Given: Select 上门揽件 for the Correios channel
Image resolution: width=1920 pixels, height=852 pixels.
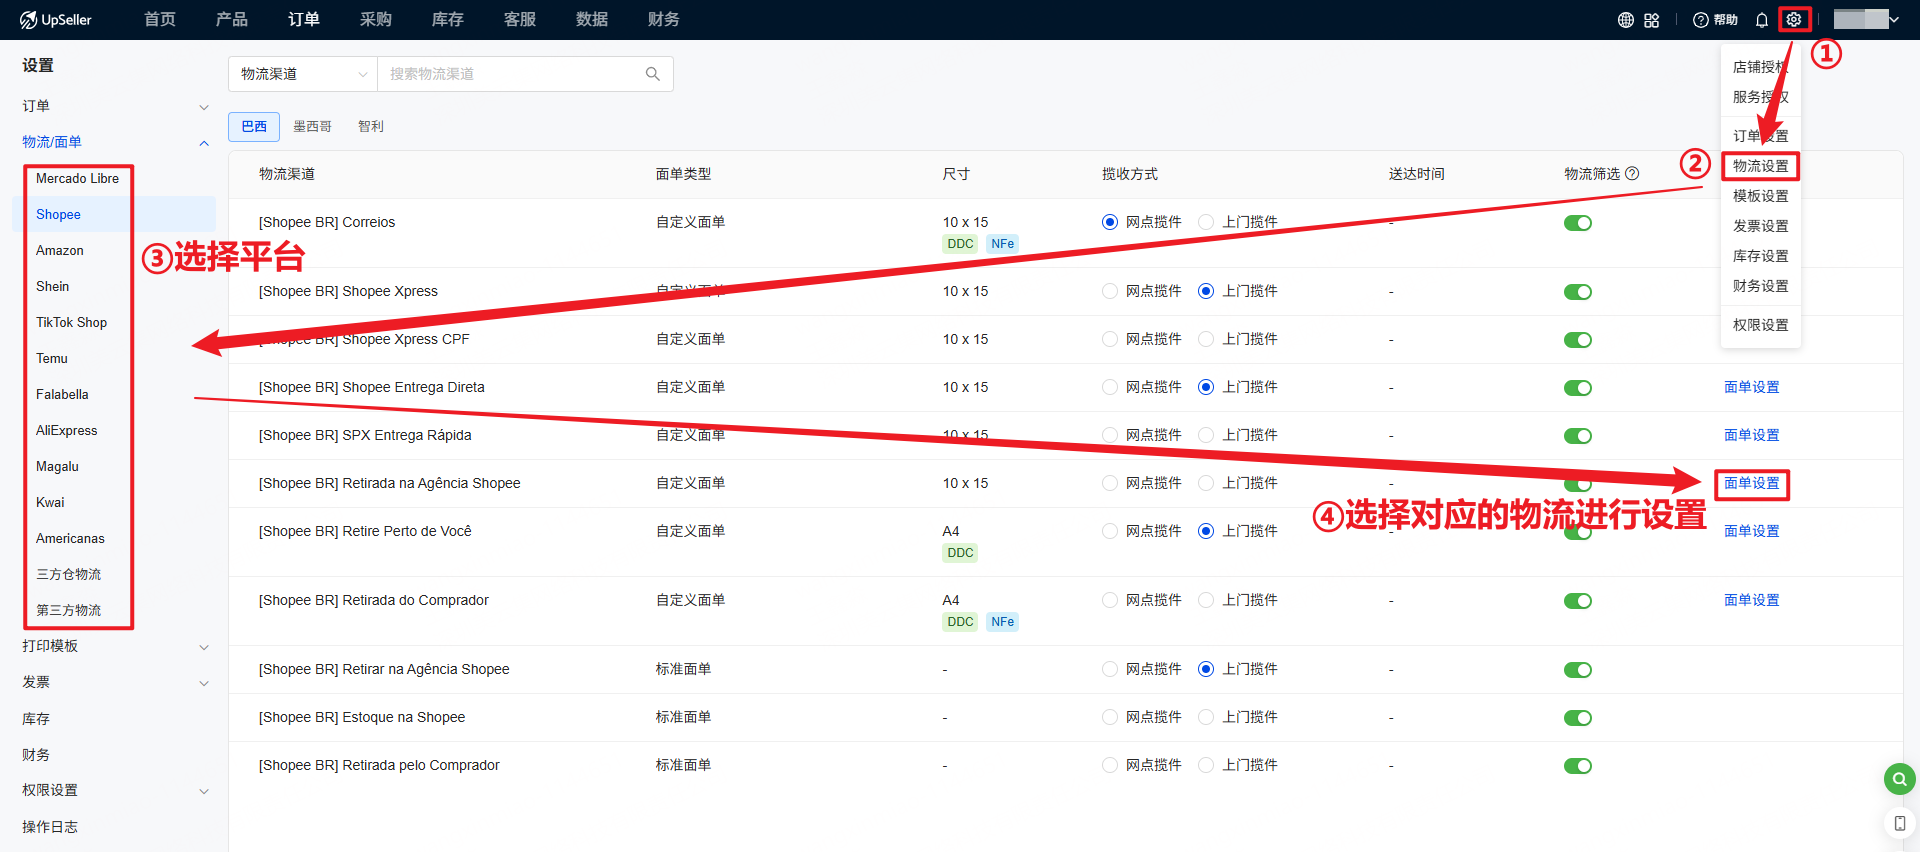Looking at the screenshot, I should pyautogui.click(x=1206, y=222).
